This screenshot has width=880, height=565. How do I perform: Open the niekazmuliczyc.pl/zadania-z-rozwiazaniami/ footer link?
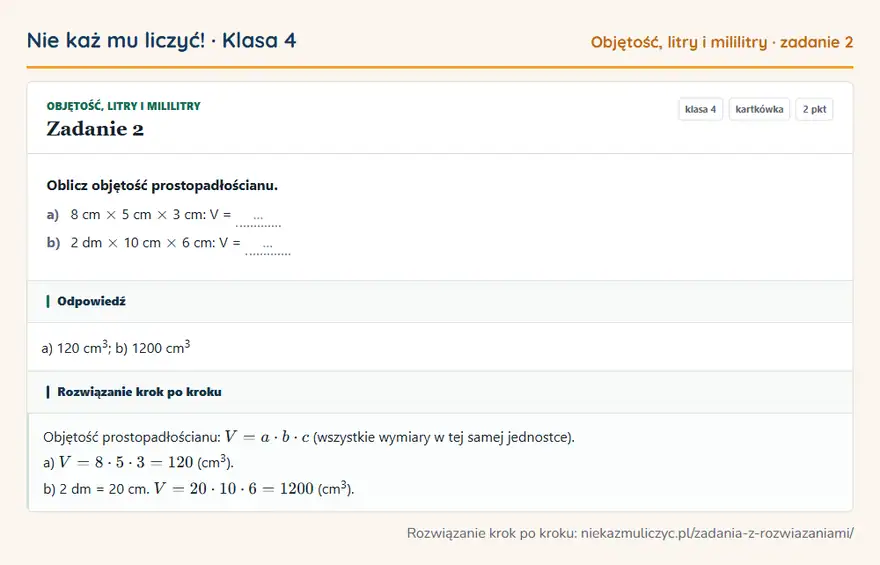(x=717, y=533)
